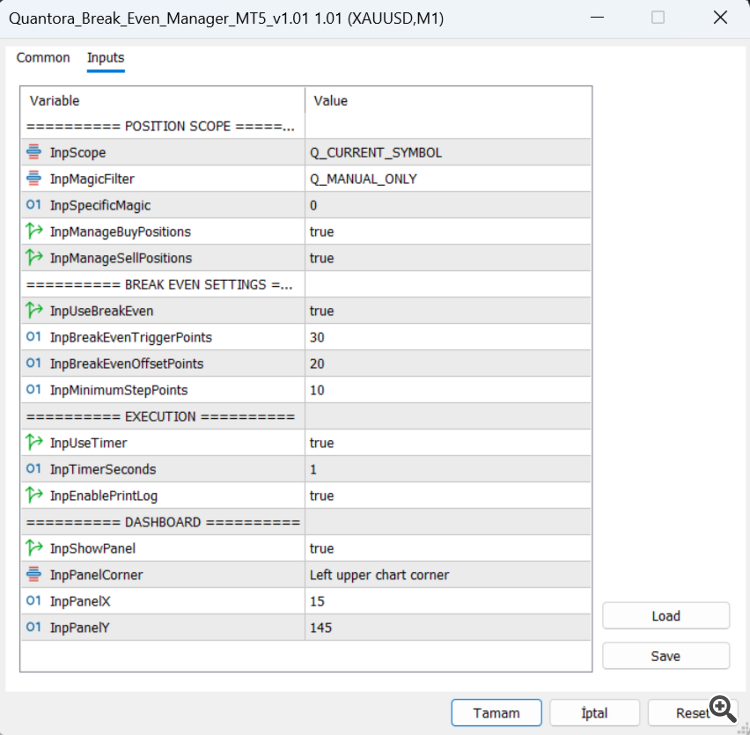Edit InpBreakEvenOffsetPoints value 20

pyautogui.click(x=448, y=363)
